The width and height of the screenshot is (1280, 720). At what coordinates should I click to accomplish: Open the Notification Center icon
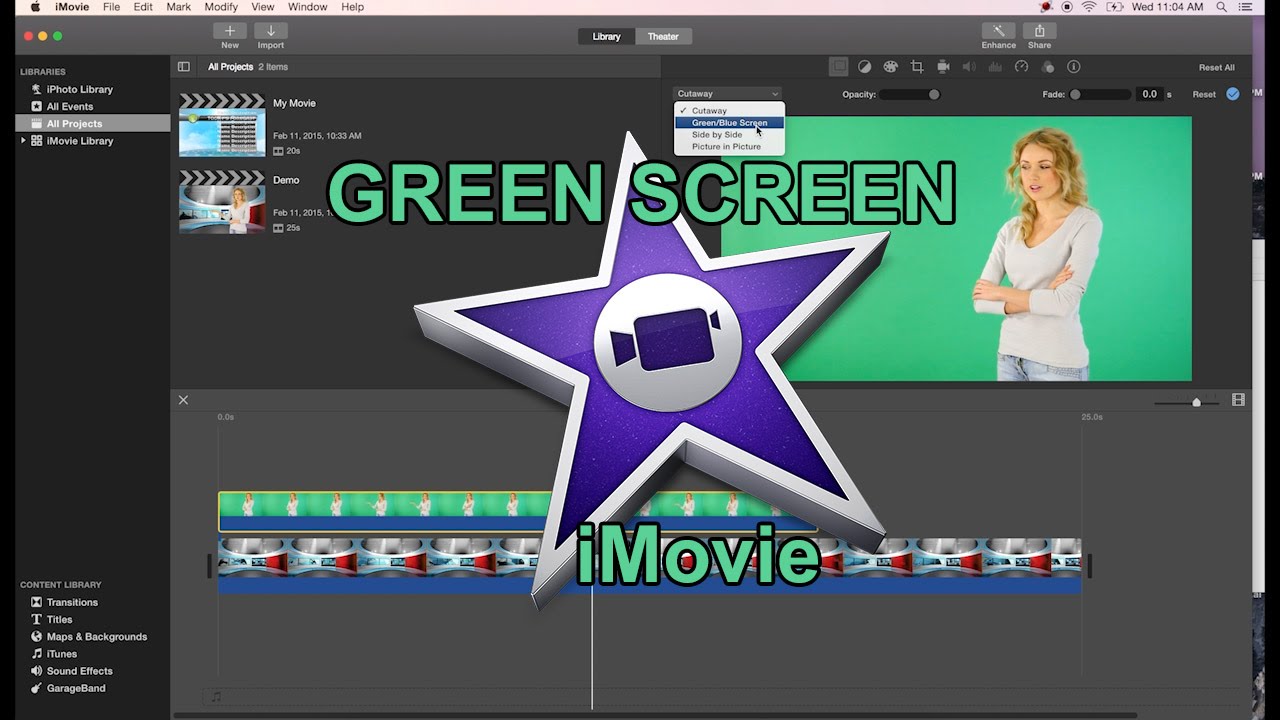click(1247, 7)
